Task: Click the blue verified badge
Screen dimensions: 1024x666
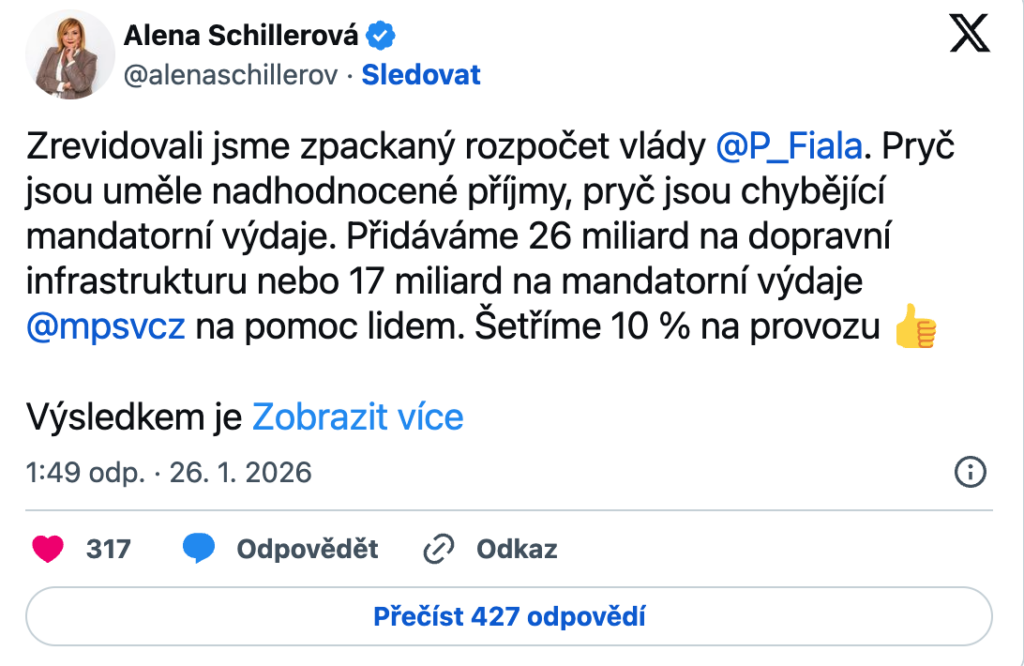Action: coord(381,36)
